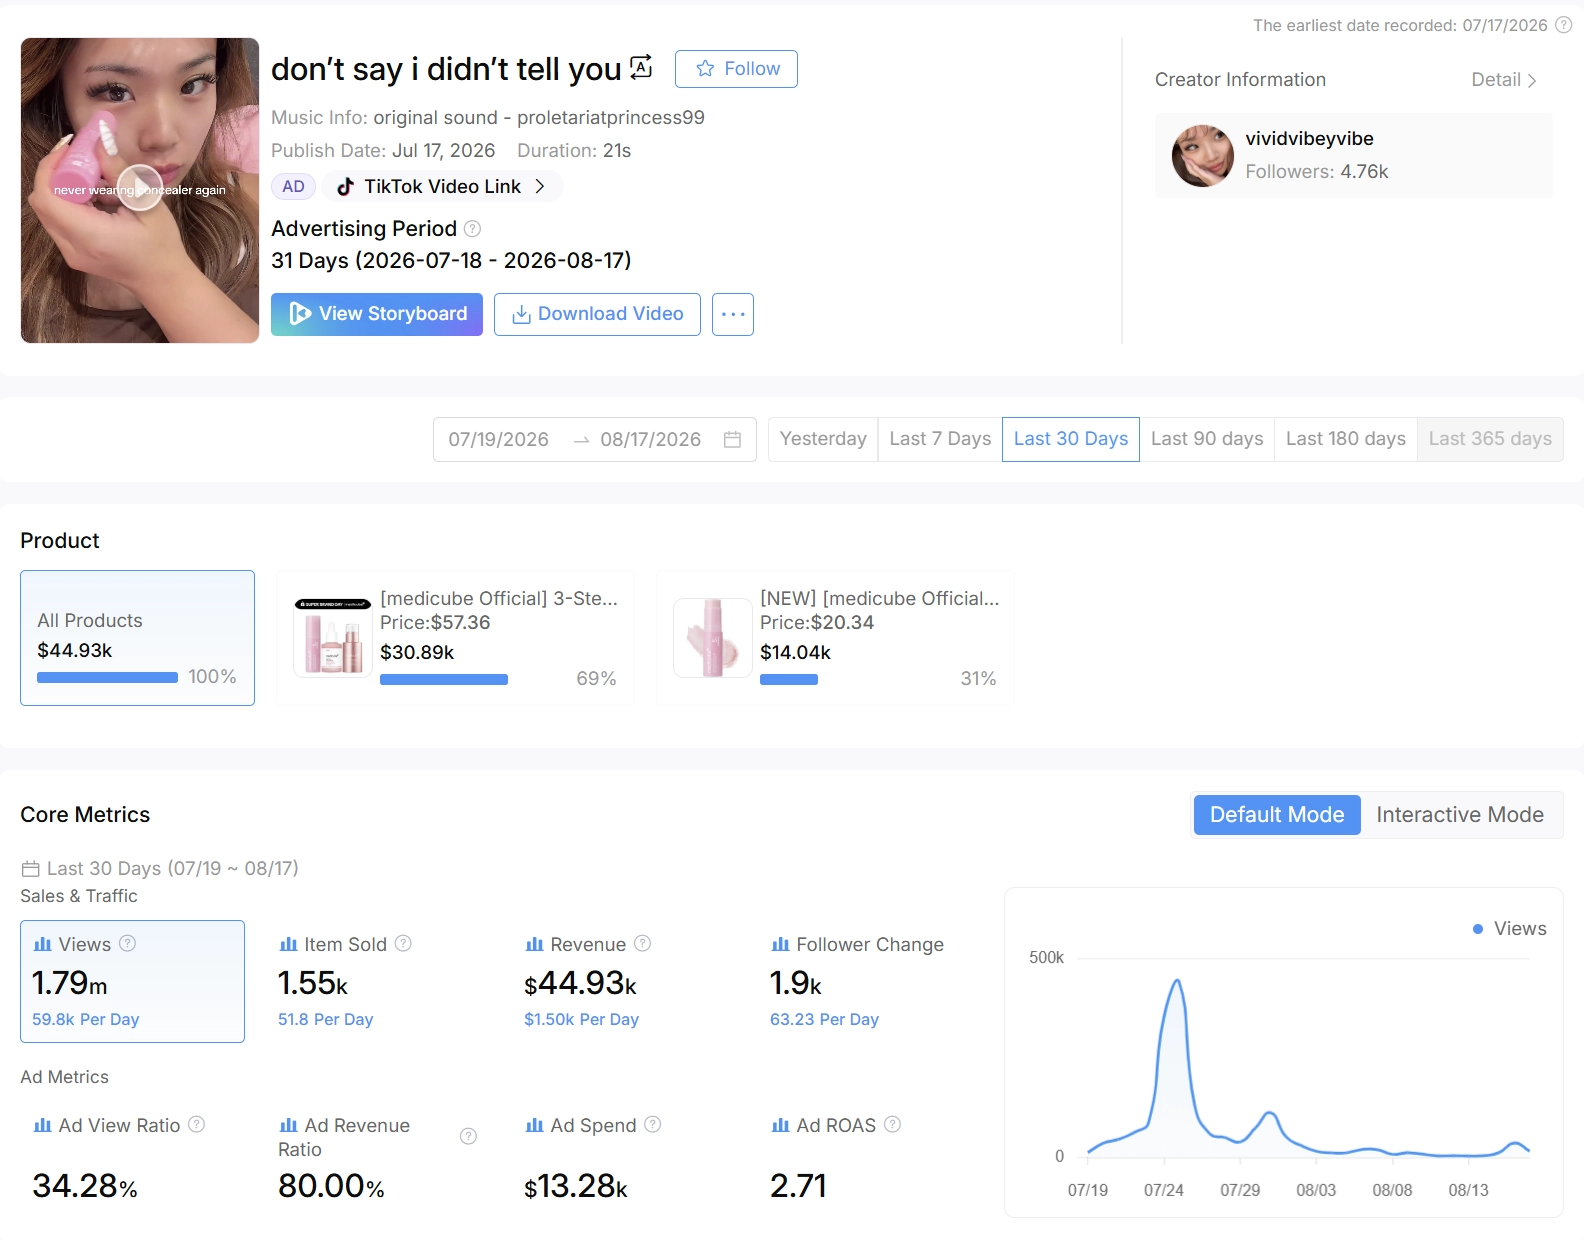Open the three-dot more options menu
The width and height of the screenshot is (1584, 1240).
click(x=733, y=314)
